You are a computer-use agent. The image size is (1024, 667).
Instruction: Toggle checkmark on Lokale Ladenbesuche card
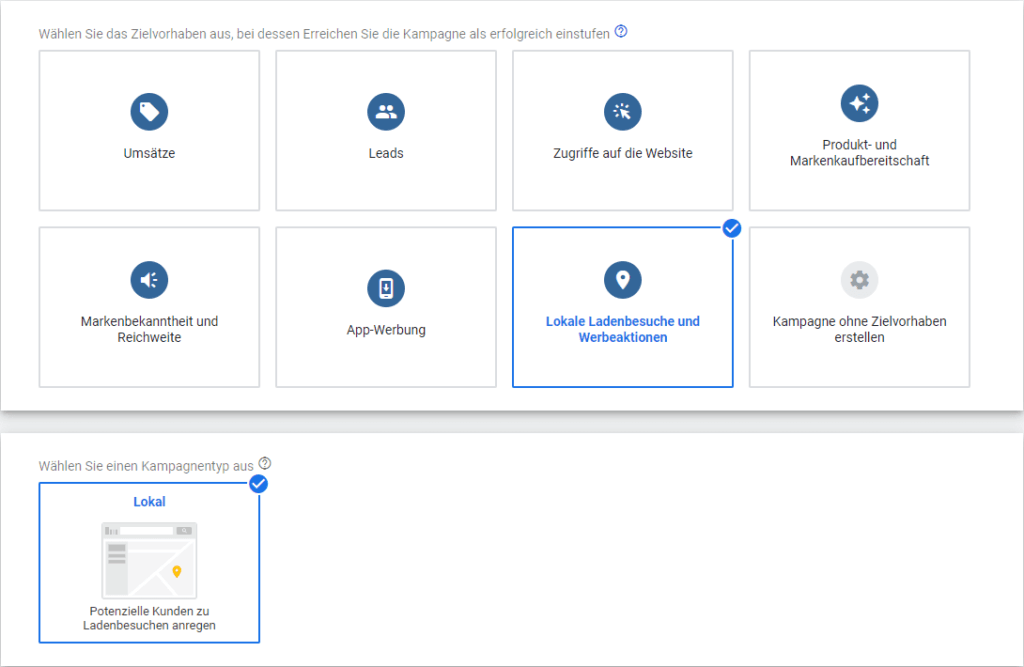pos(731,229)
